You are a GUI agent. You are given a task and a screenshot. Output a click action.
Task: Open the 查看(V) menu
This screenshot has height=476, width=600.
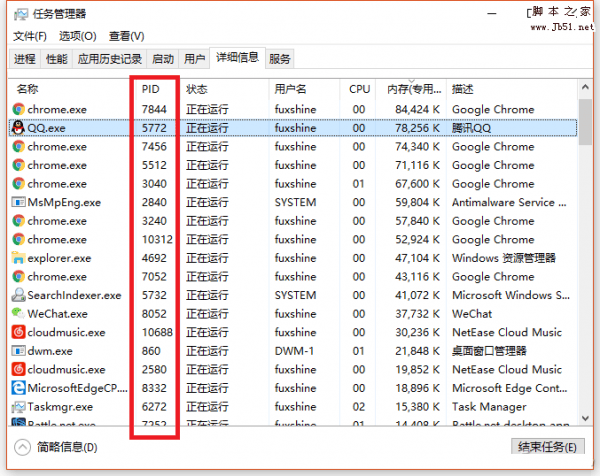pos(127,36)
